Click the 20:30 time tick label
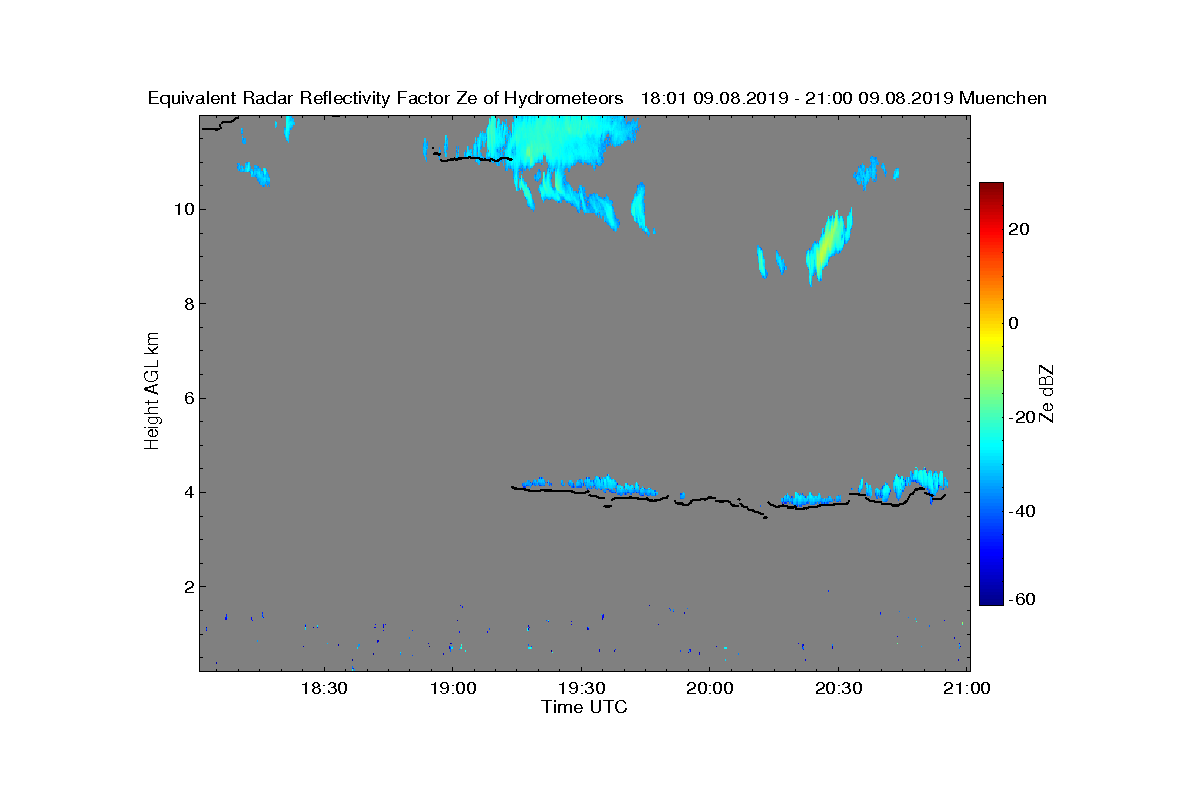 tap(839, 688)
